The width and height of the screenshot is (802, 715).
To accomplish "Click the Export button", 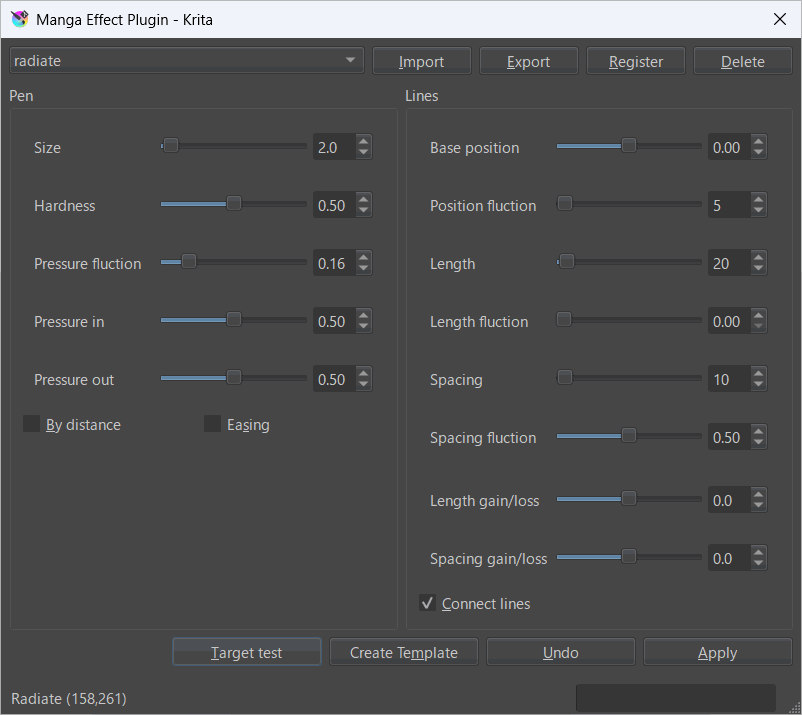I will pyautogui.click(x=528, y=61).
